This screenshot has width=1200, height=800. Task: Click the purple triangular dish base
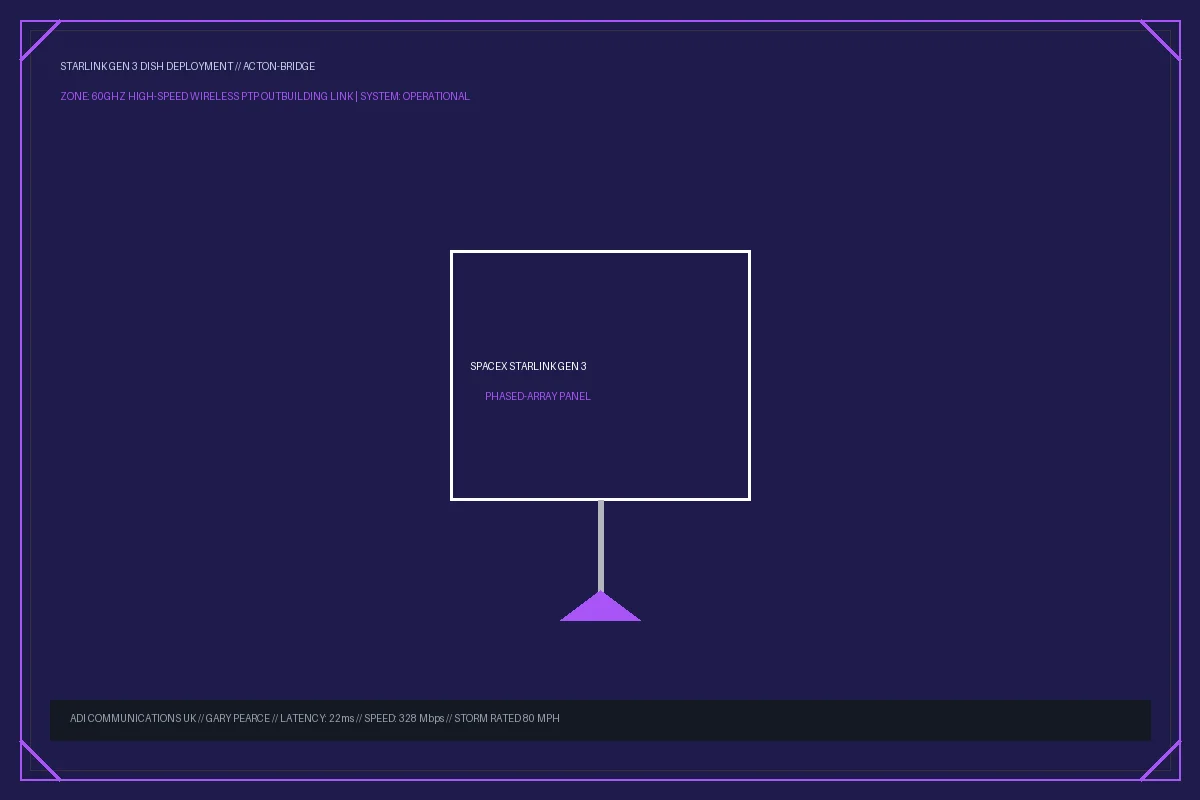tap(600, 606)
